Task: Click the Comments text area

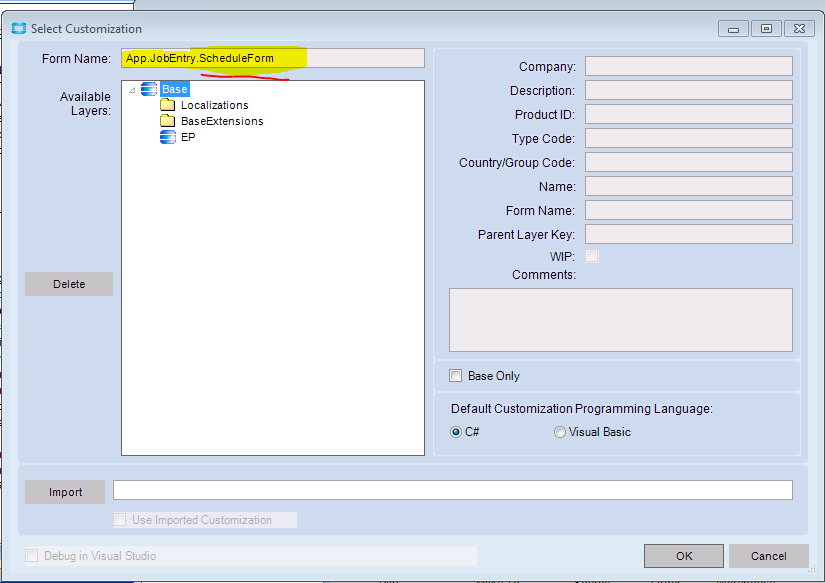Action: click(621, 320)
